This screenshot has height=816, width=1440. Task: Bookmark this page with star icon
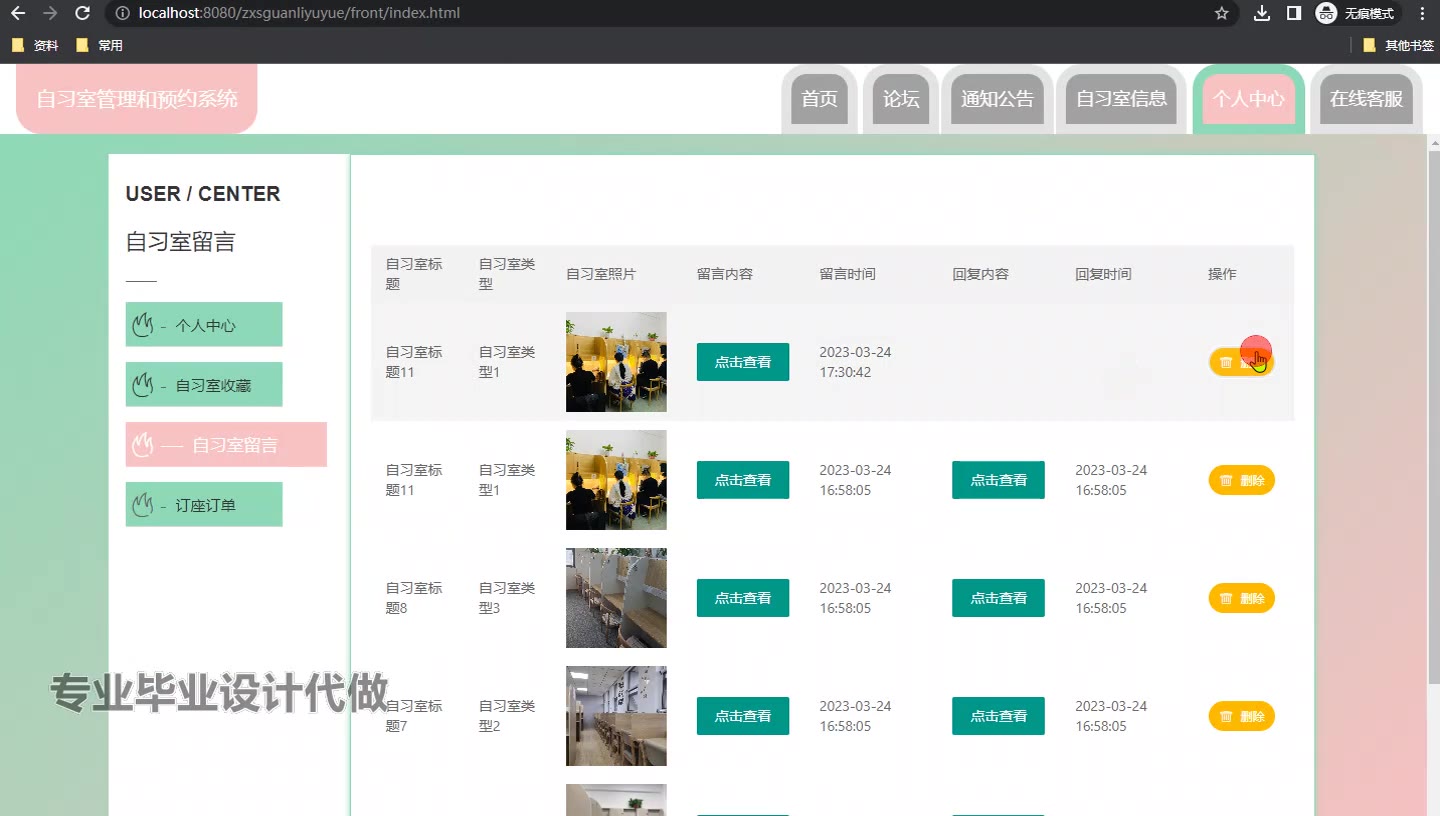pyautogui.click(x=1221, y=13)
